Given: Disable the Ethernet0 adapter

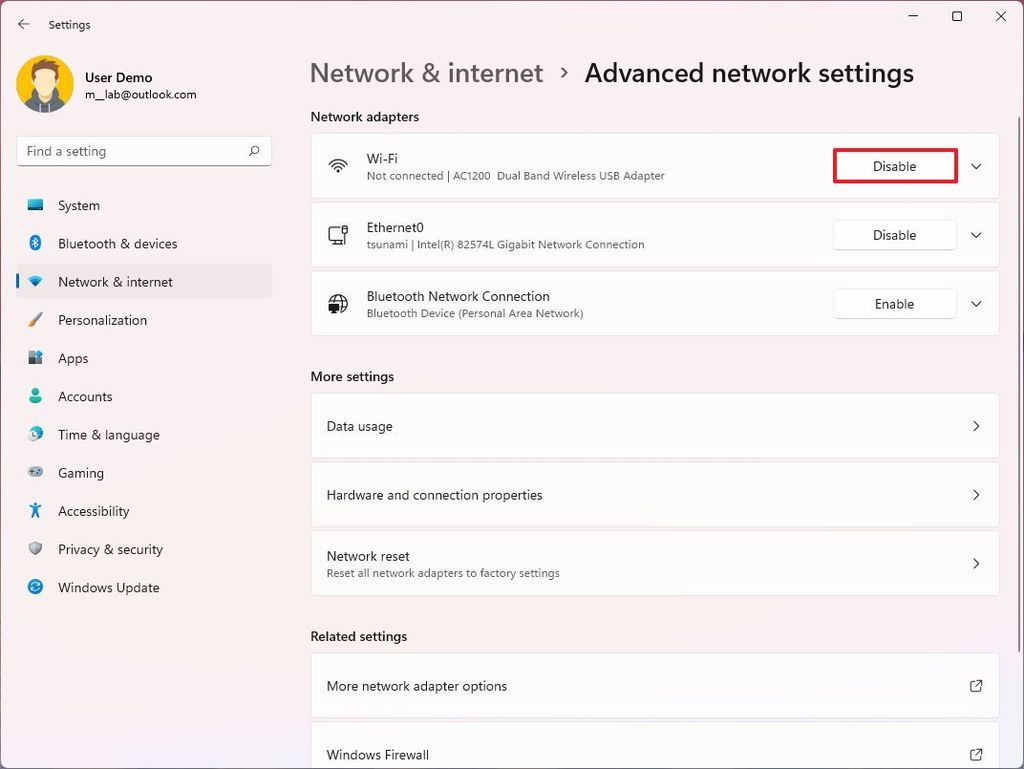Looking at the screenshot, I should (894, 235).
